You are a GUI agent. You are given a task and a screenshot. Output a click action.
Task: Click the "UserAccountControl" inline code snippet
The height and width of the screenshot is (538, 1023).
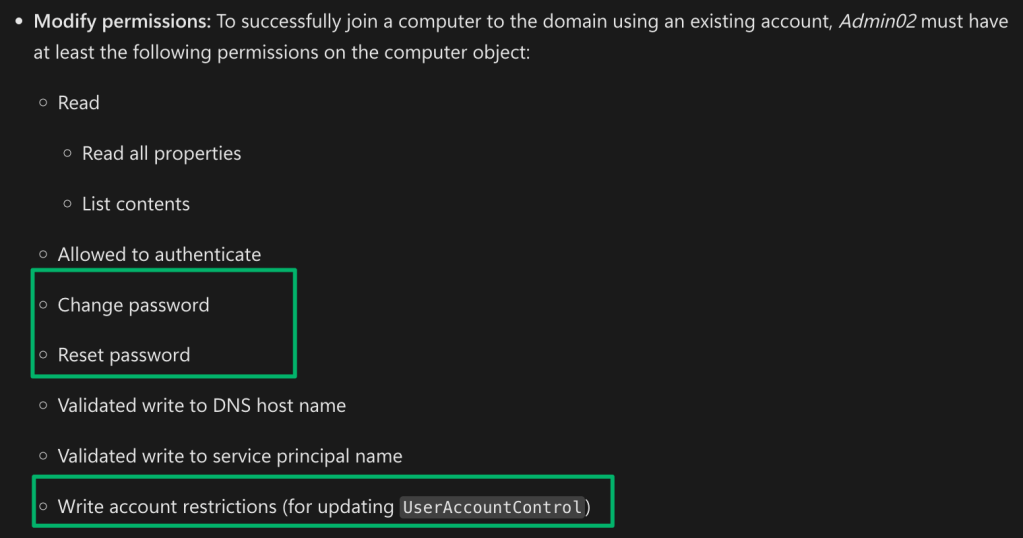[492, 508]
